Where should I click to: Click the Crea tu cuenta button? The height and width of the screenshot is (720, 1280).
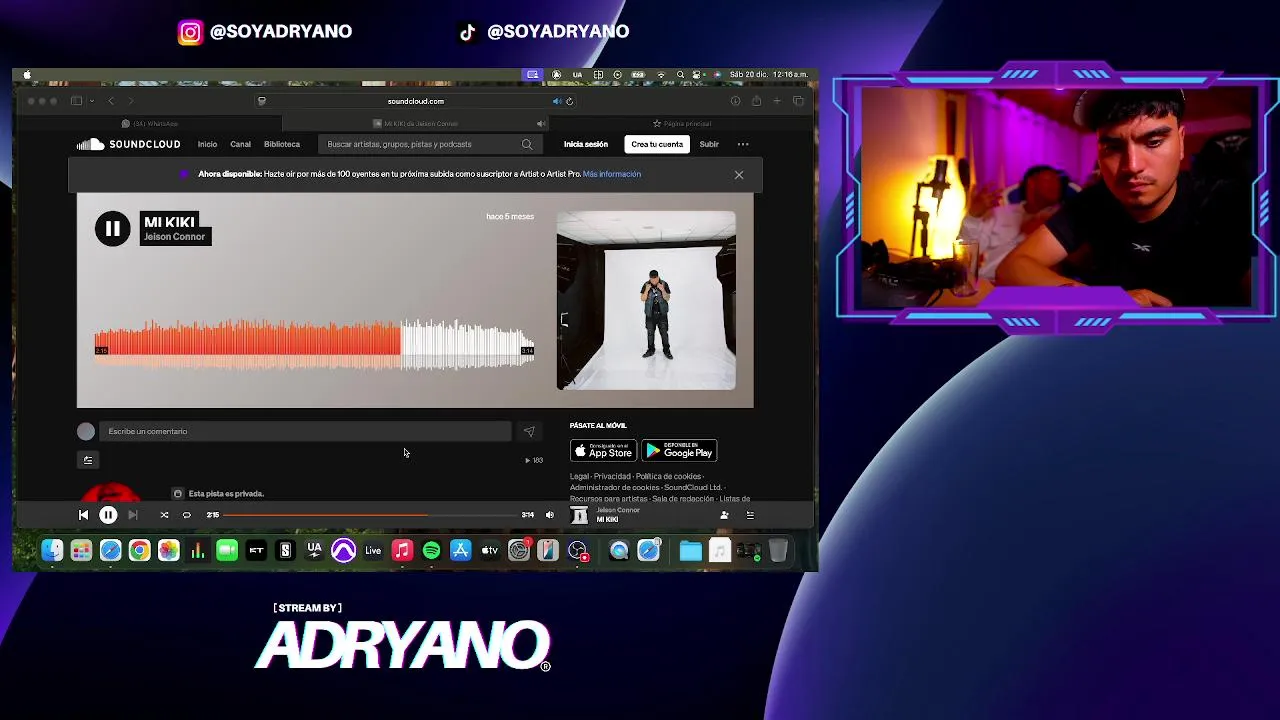tap(657, 144)
